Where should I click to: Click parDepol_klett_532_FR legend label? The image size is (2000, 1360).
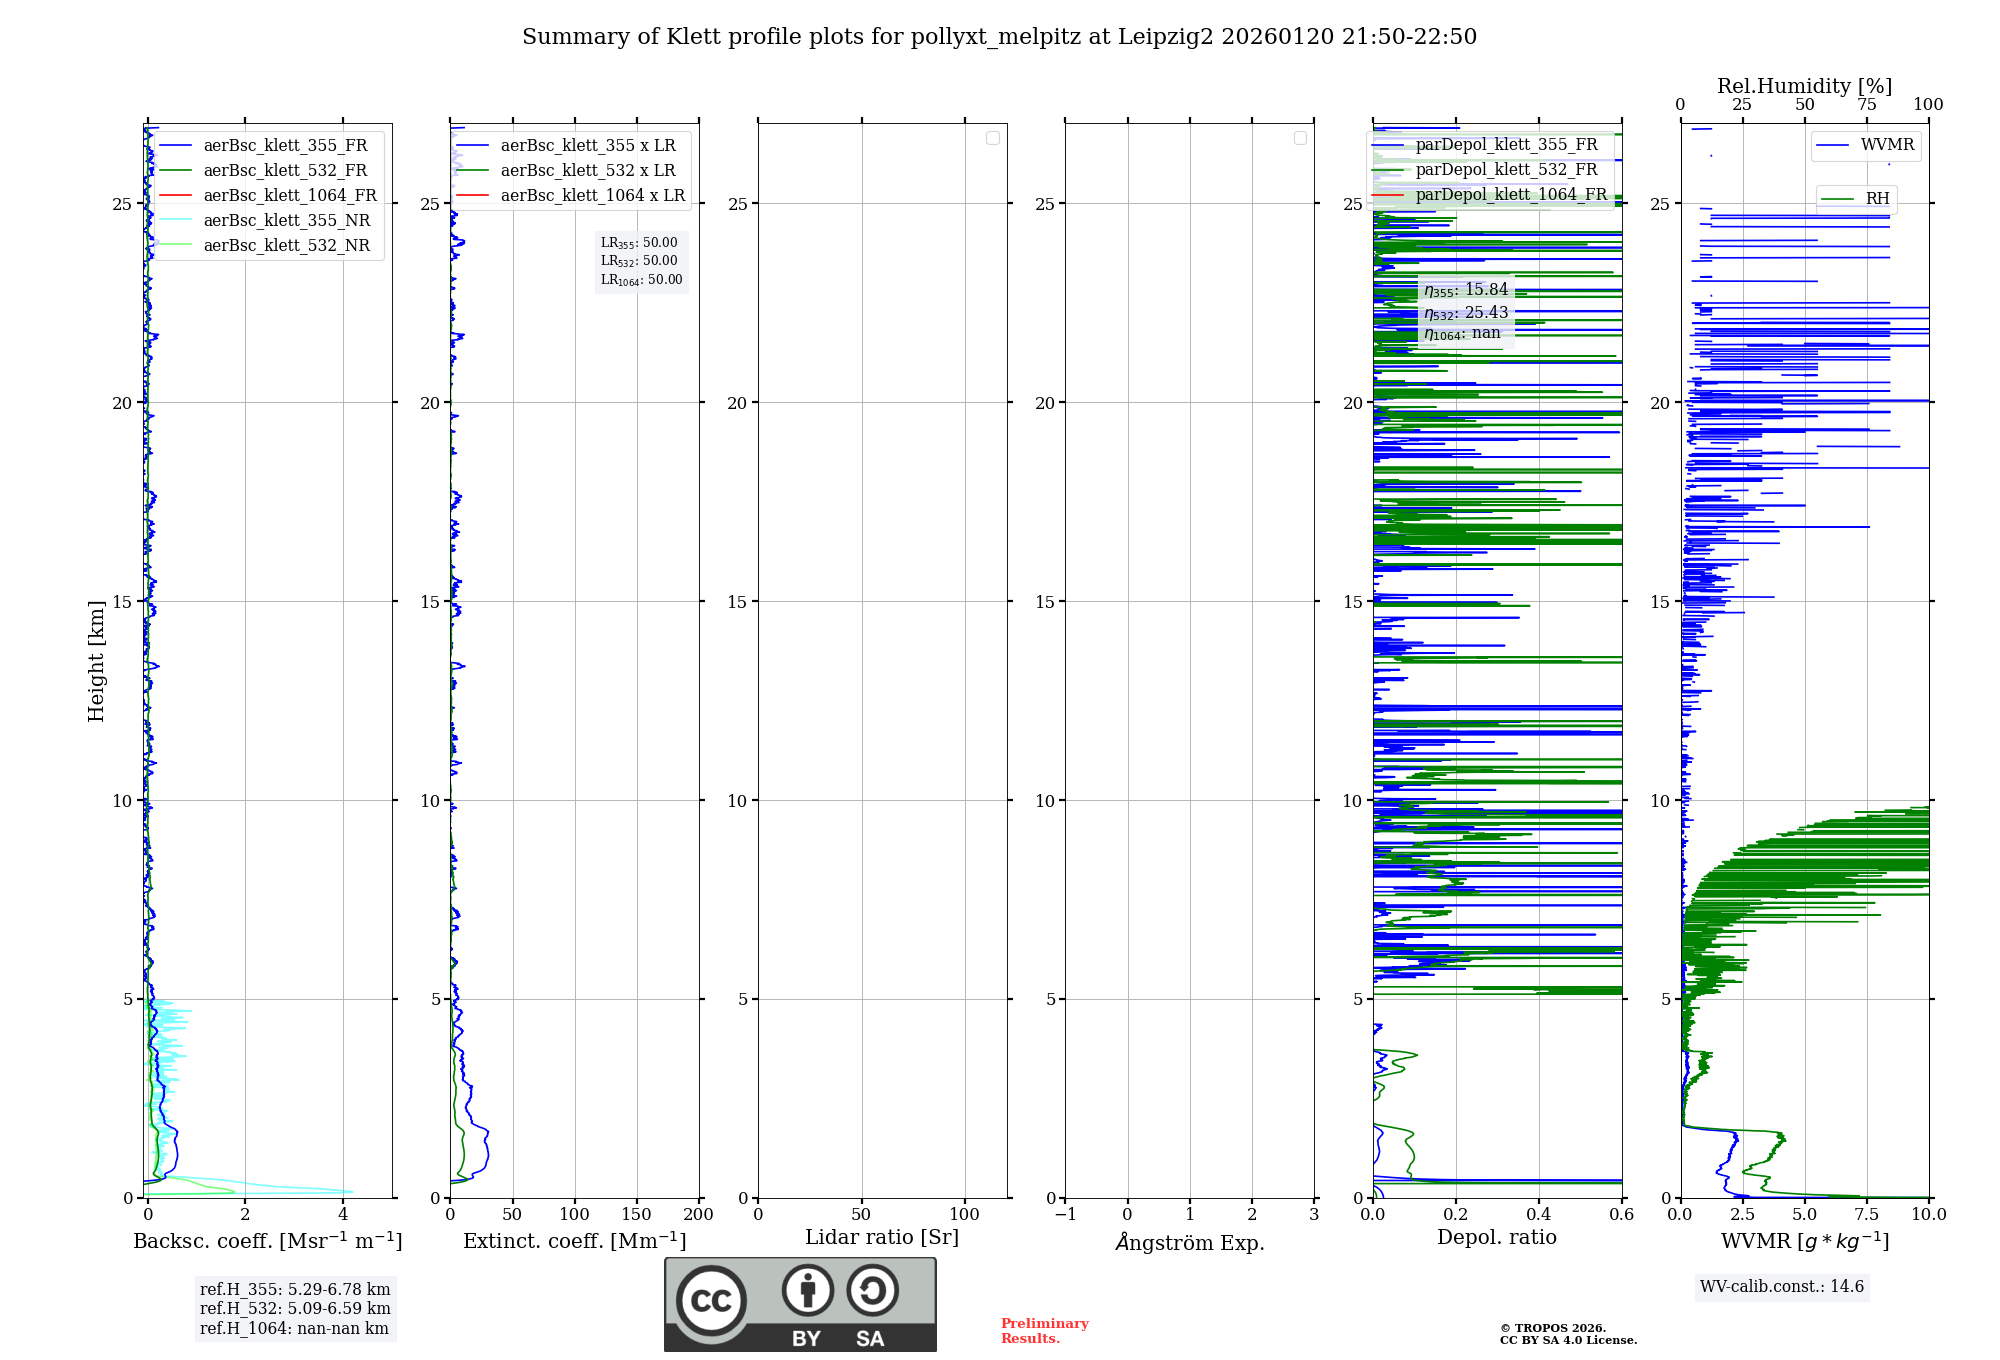pos(1506,170)
